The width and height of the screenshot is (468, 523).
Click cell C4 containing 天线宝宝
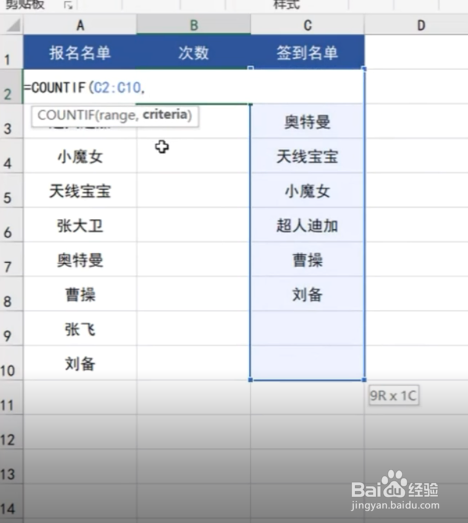coord(307,155)
